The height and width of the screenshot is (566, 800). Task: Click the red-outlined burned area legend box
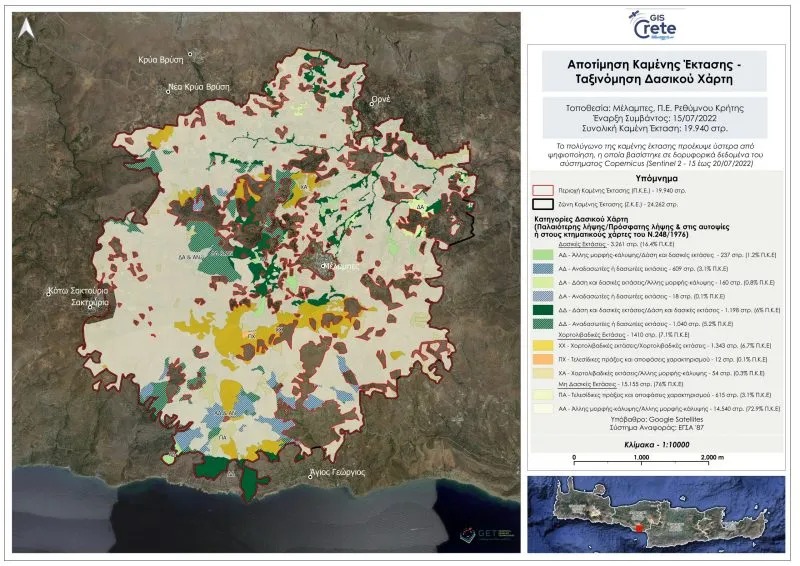542,190
